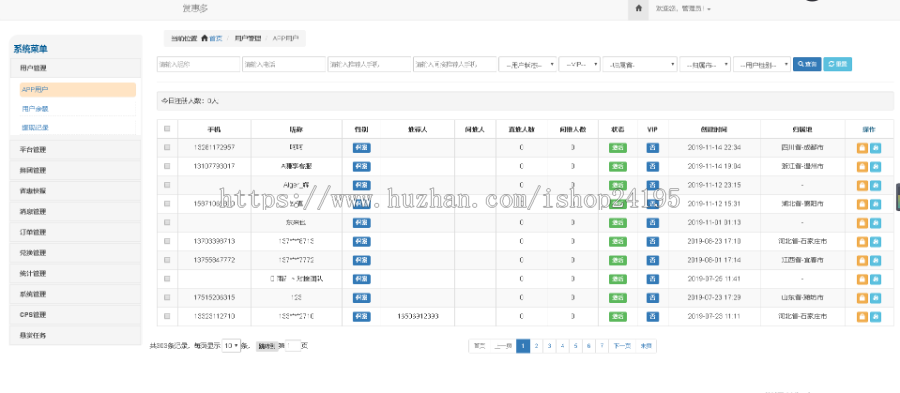Check the row created 2019-07-26 11:41
This screenshot has width=900, height=393.
click(167, 279)
